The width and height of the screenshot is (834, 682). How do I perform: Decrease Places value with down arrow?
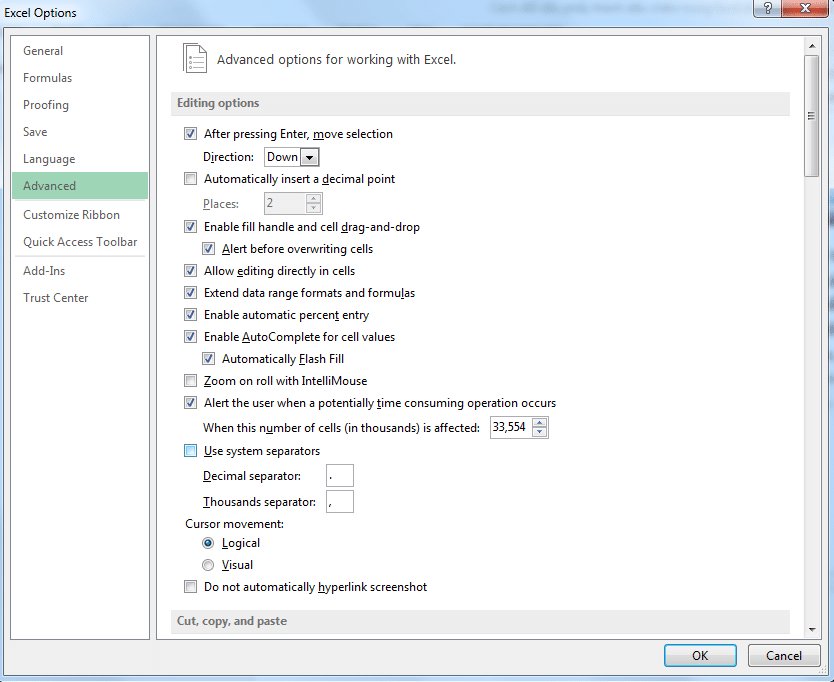pos(314,208)
